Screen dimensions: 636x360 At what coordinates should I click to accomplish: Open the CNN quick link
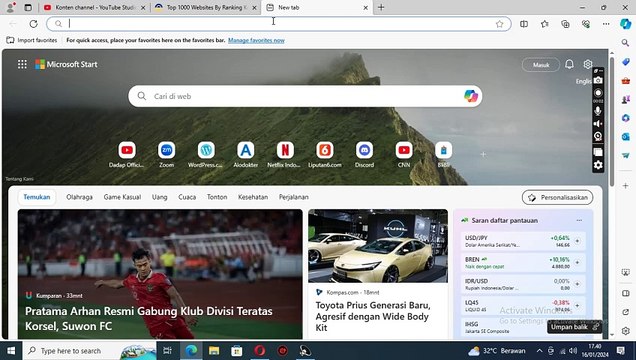404,150
